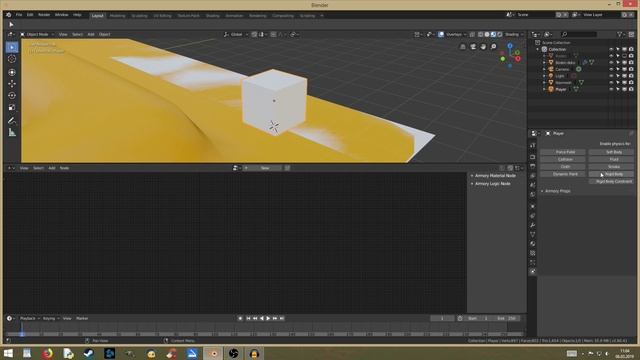
Task: Expand the Armory Material Node panel
Action: point(495,176)
